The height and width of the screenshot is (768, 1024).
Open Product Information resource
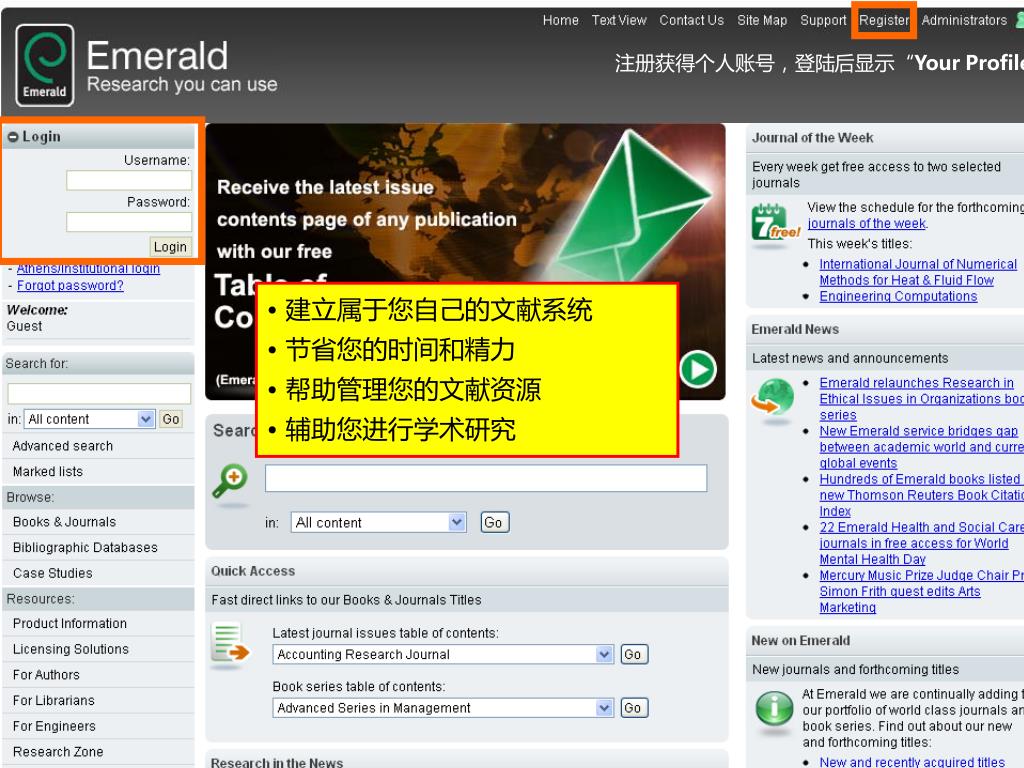(x=70, y=623)
